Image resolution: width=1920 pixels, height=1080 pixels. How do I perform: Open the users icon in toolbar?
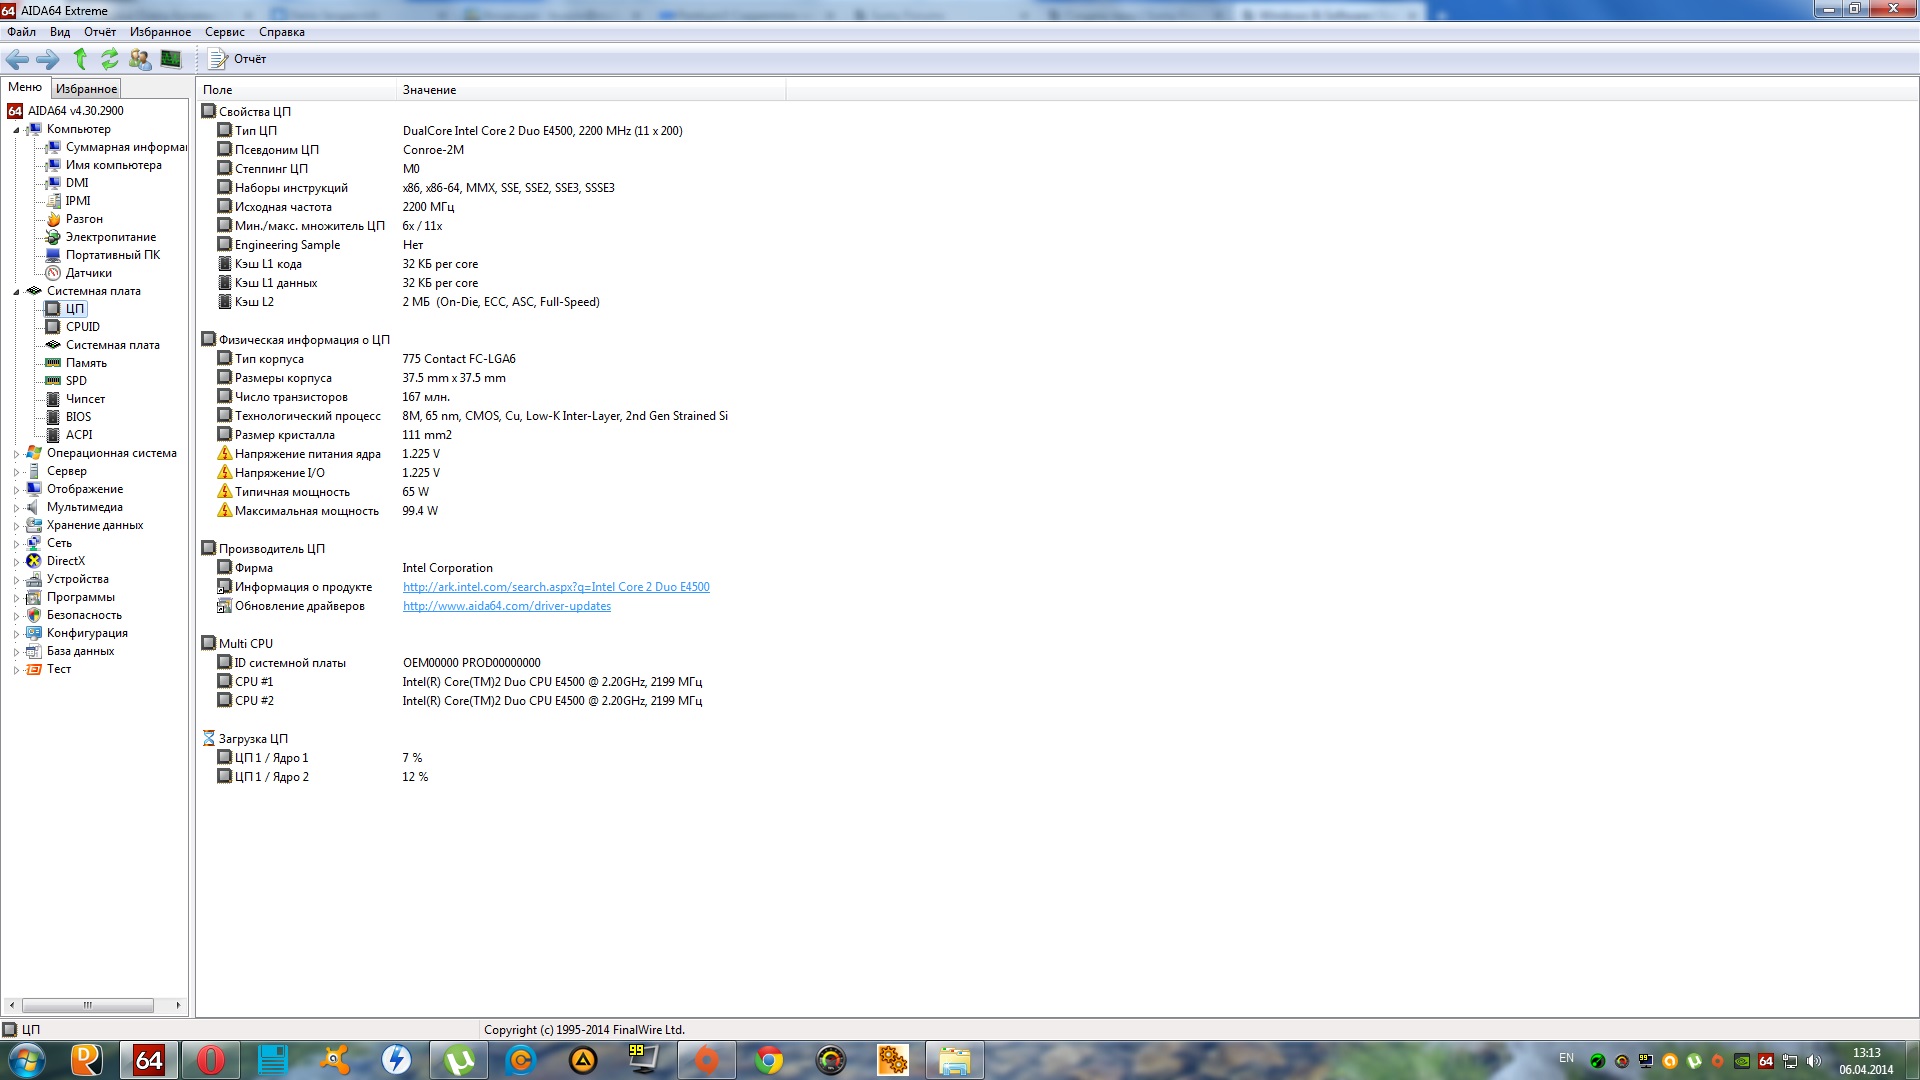(x=140, y=59)
